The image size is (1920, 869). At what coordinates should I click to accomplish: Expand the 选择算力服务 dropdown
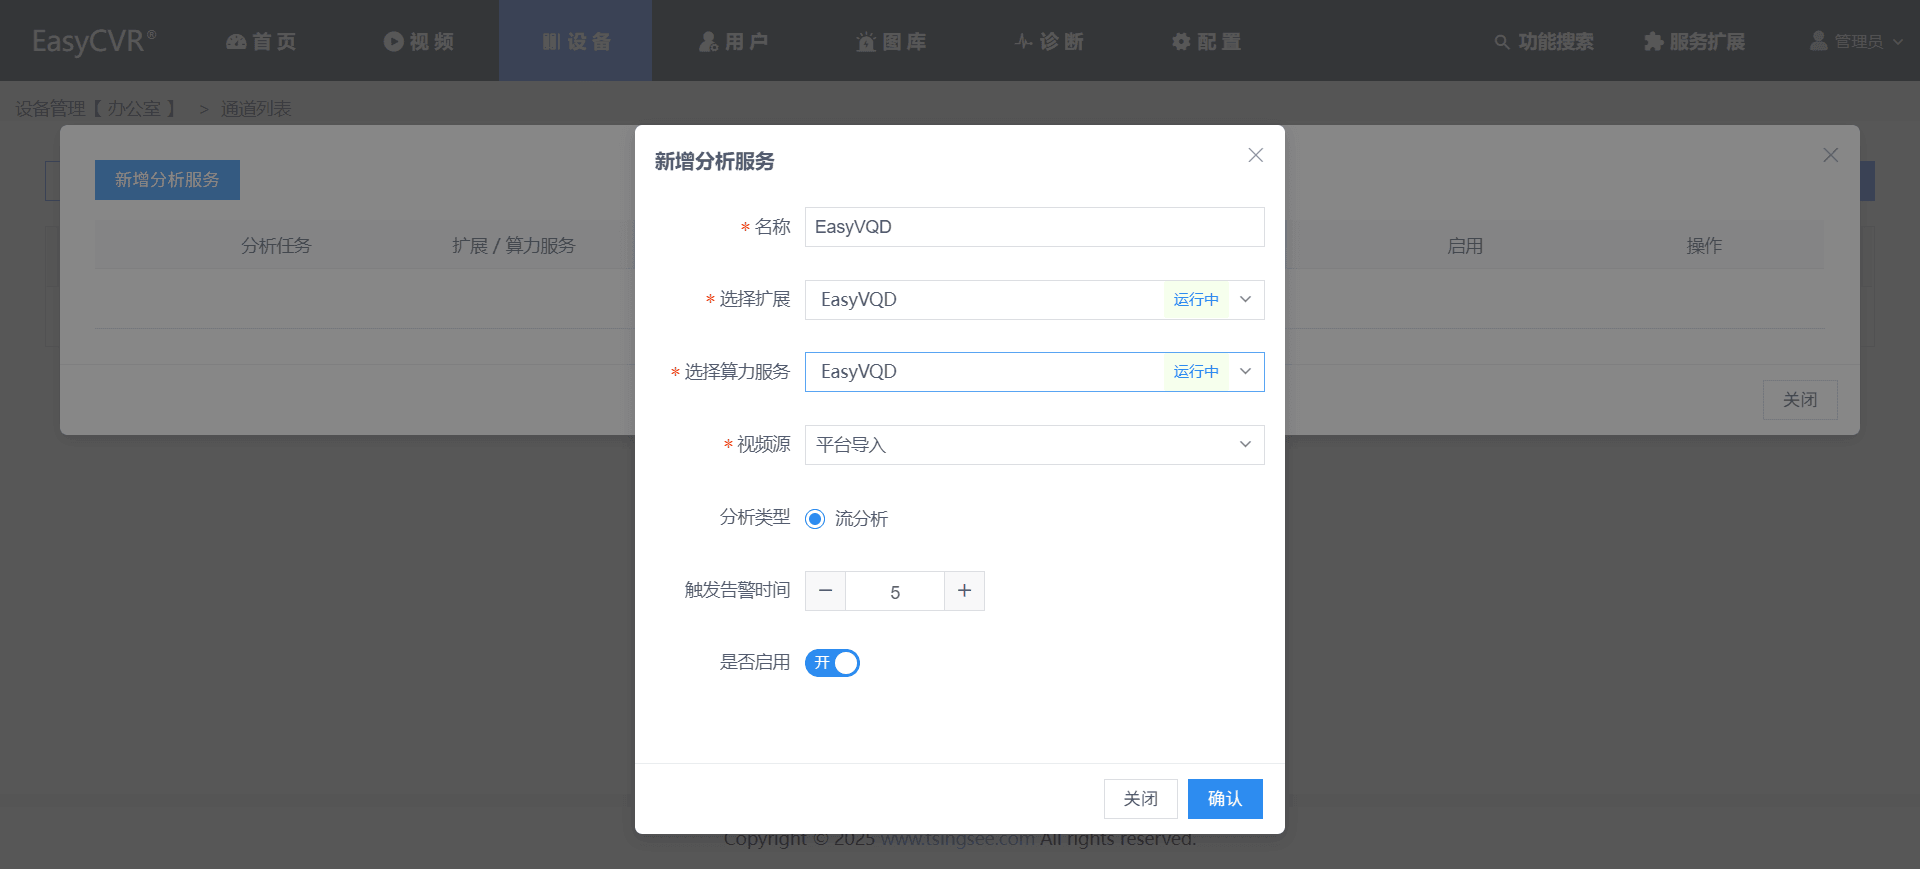click(x=1034, y=372)
